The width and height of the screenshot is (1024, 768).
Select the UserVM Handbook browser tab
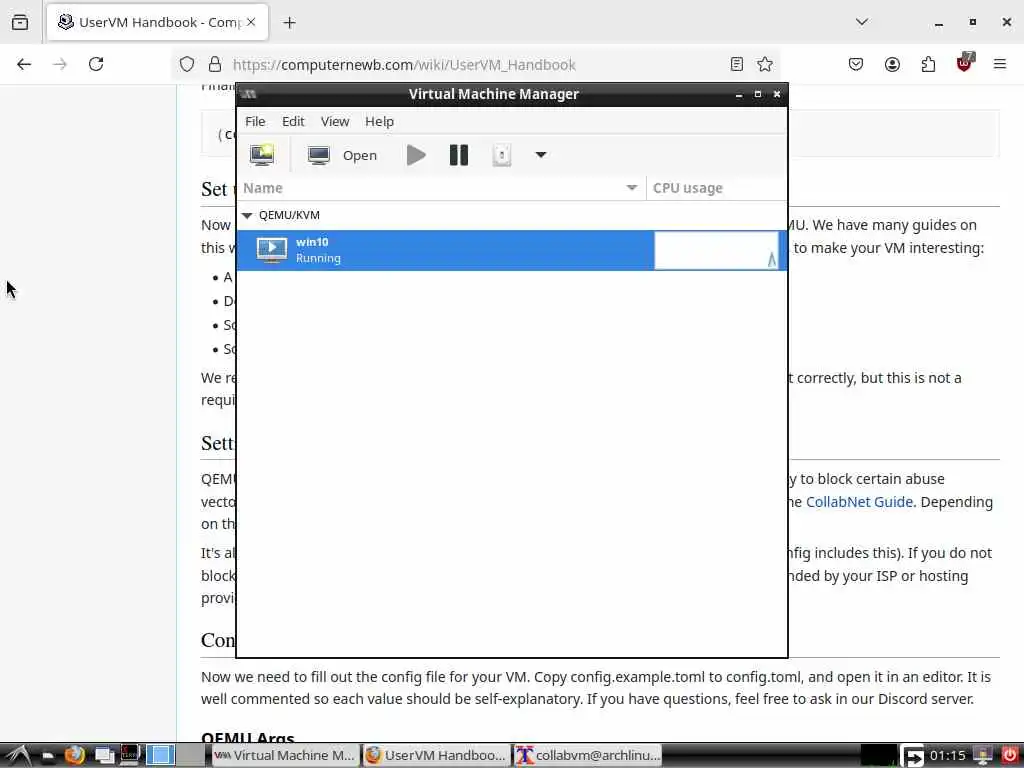pyautogui.click(x=157, y=22)
